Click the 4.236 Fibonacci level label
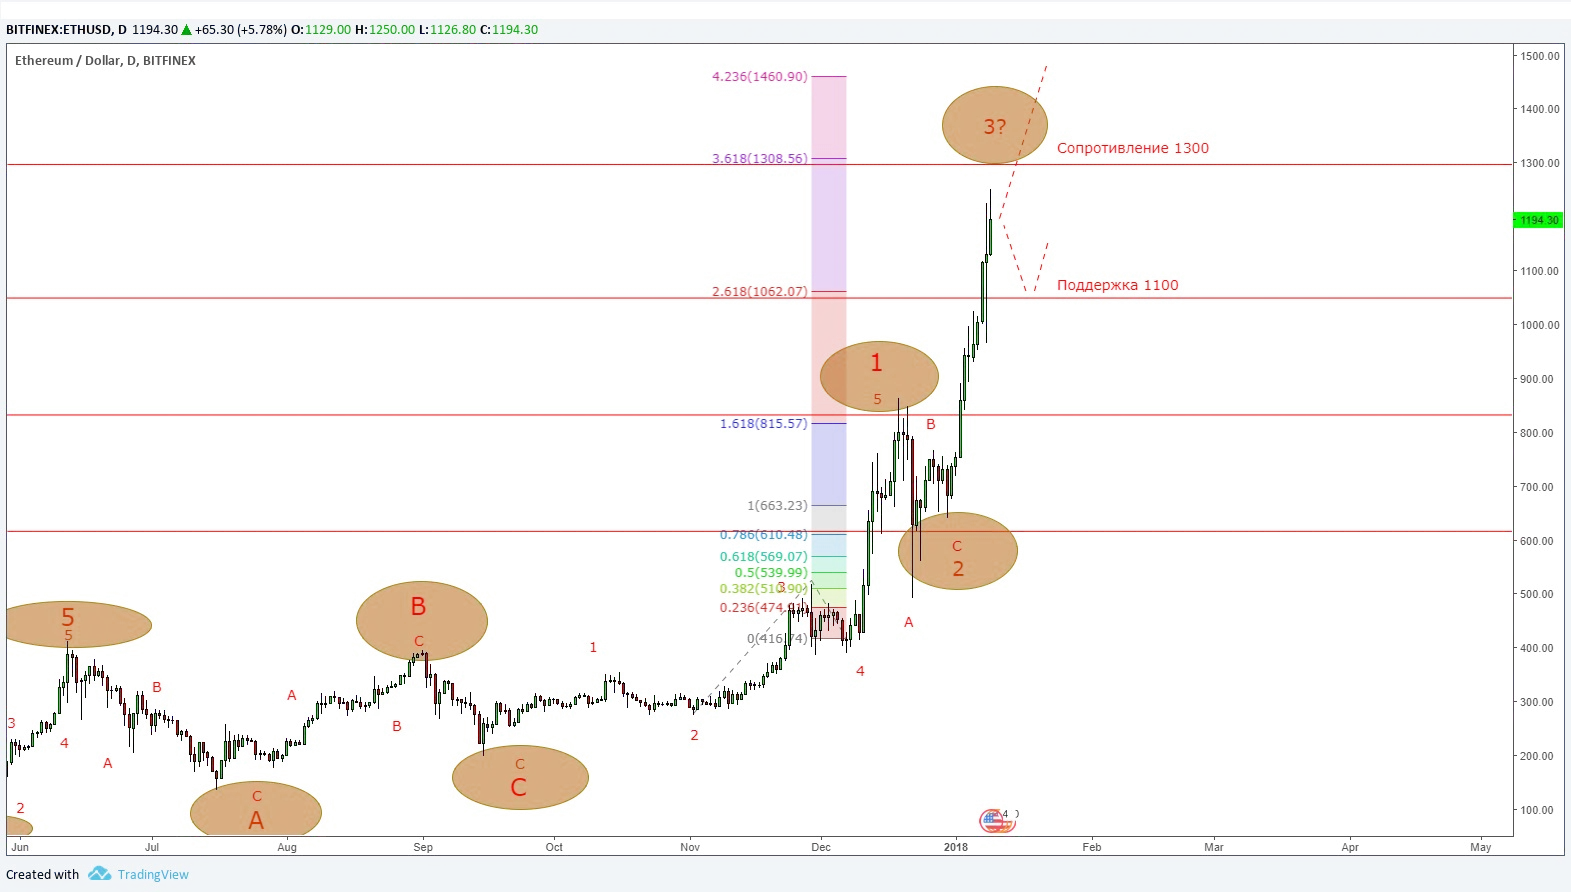The image size is (1571, 892). pyautogui.click(x=760, y=76)
